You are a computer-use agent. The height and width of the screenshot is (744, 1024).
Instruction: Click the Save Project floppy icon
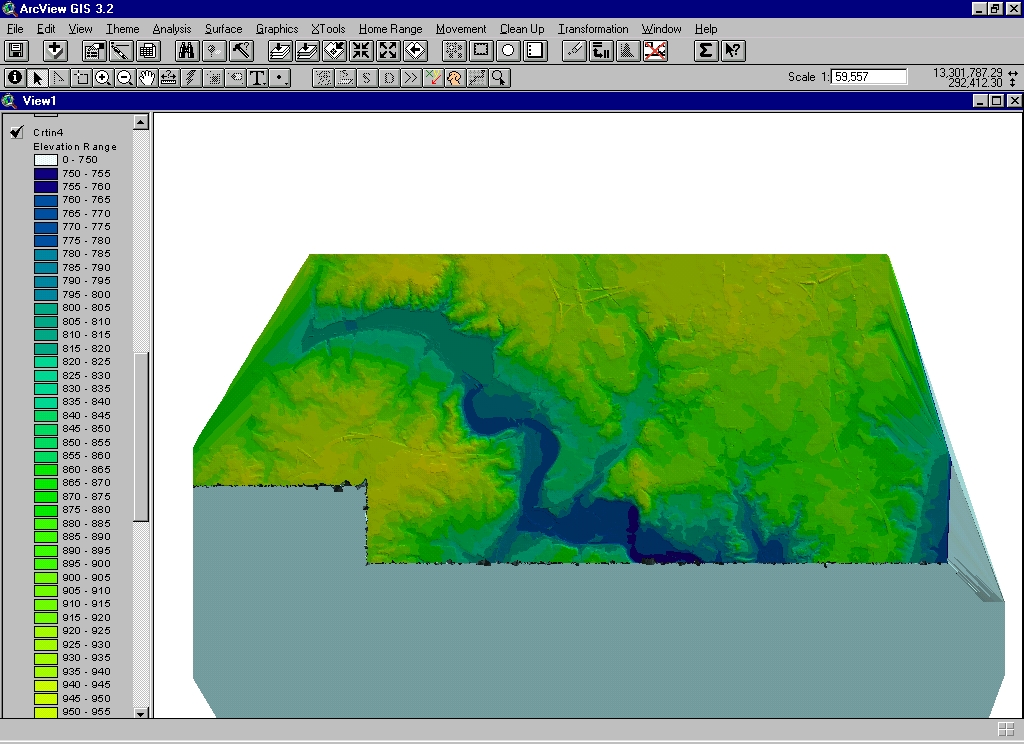pyautogui.click(x=16, y=51)
